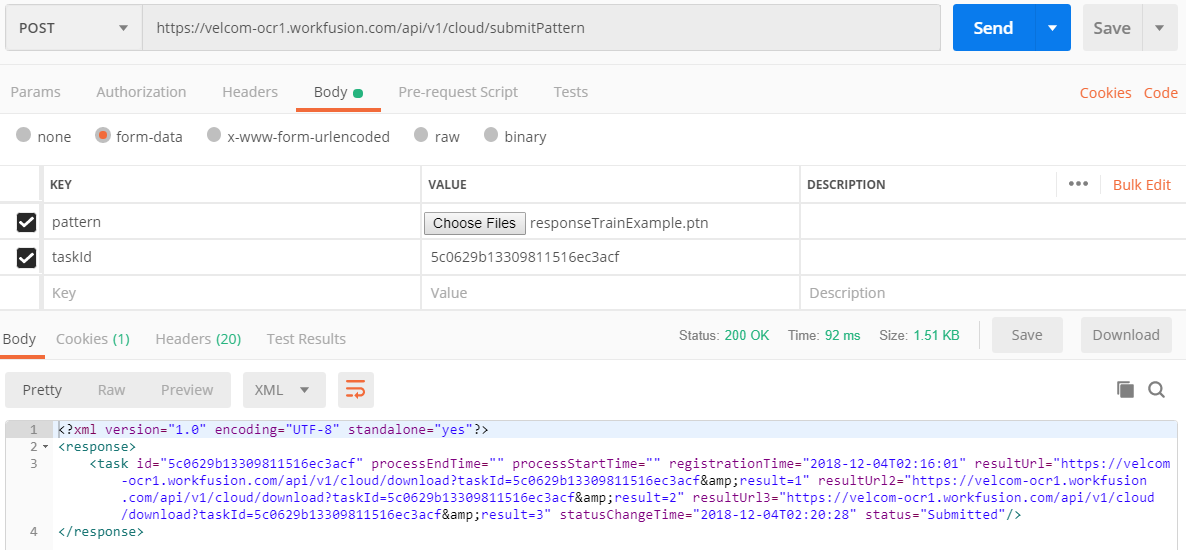This screenshot has height=550, width=1186.
Task: Select x-www-form-urlencoded body type
Action: (214, 135)
